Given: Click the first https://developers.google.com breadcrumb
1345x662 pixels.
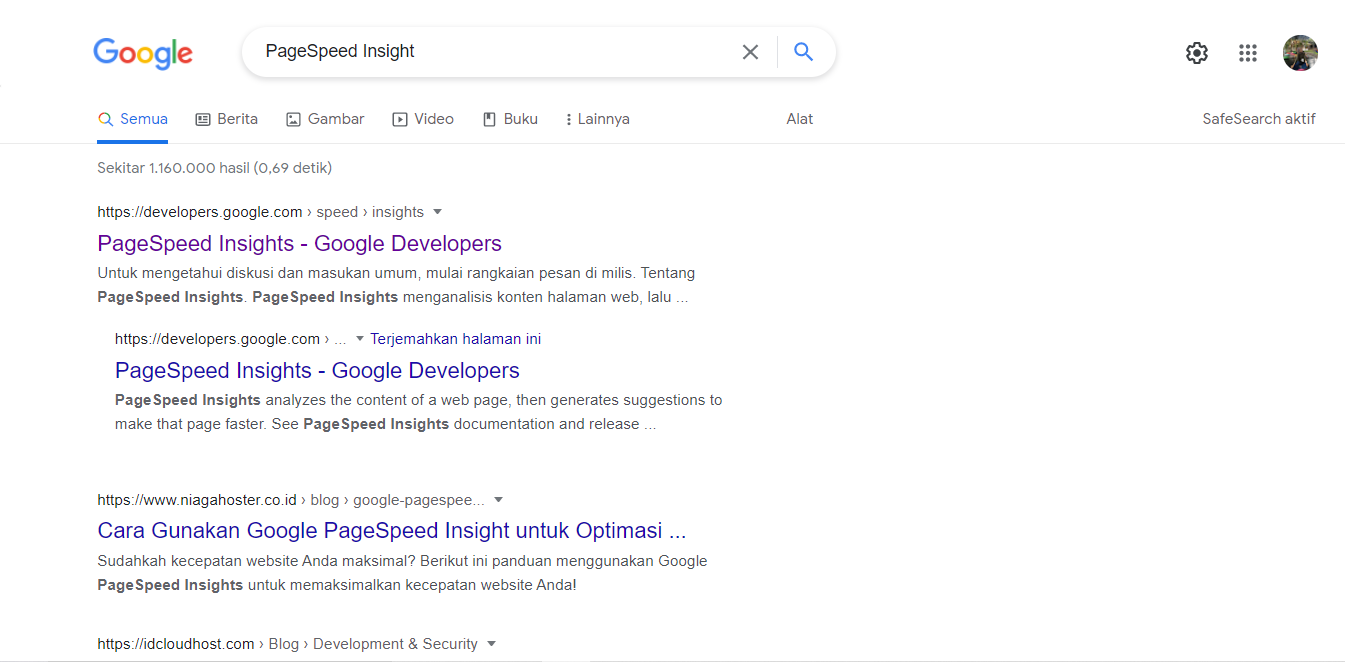Looking at the screenshot, I should [200, 212].
